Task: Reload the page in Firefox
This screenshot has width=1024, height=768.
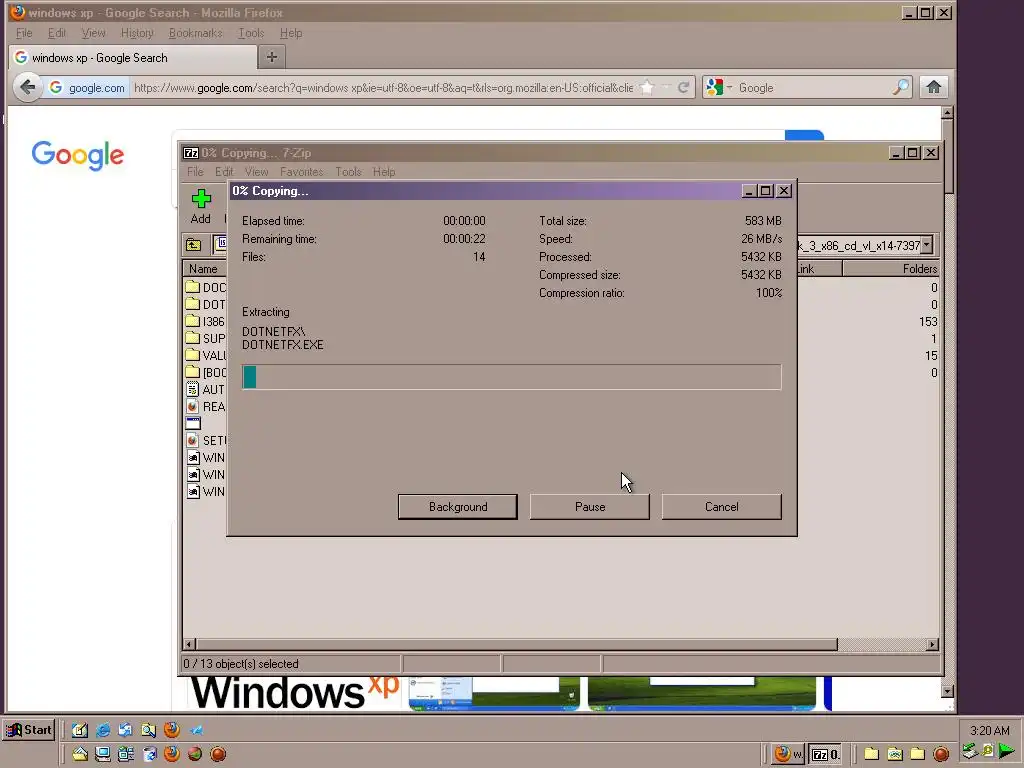Action: pyautogui.click(x=683, y=88)
